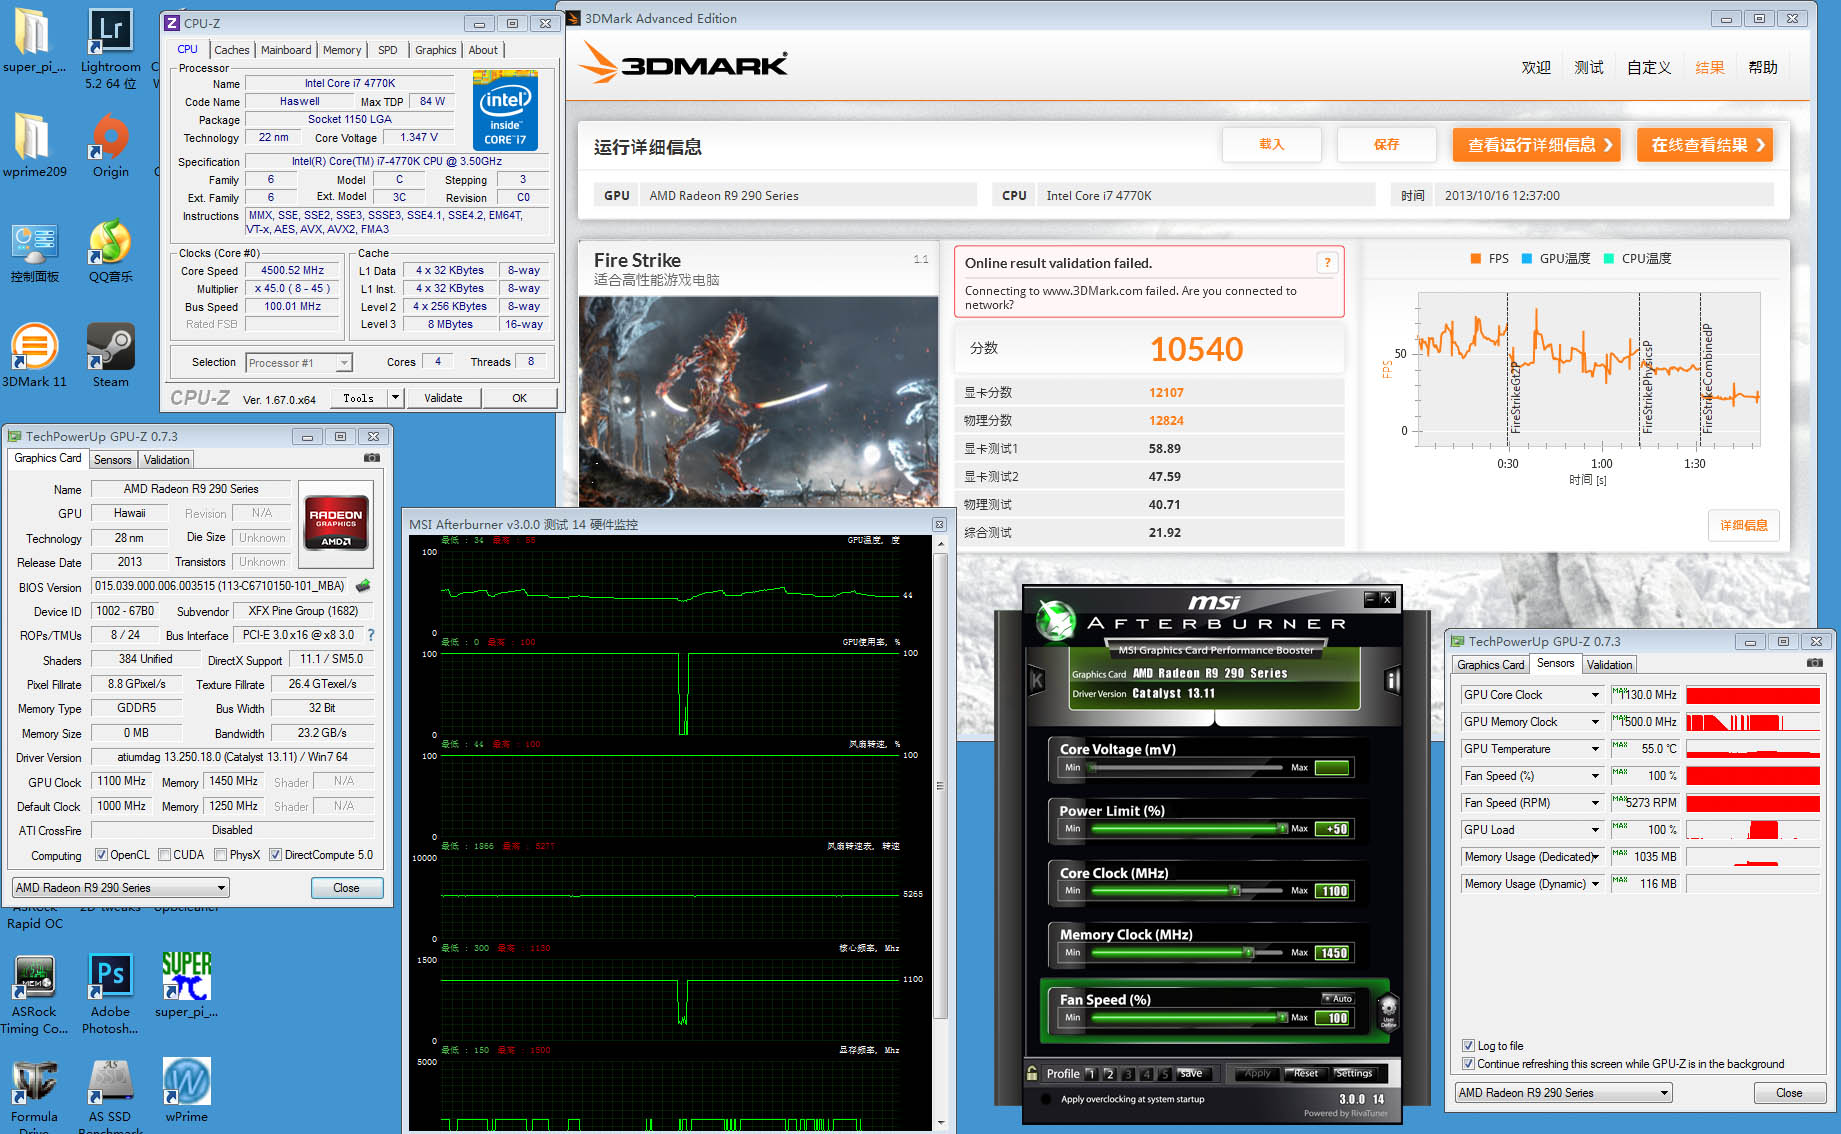The image size is (1841, 1134).
Task: Click the BIOS upload icon in GPU-Z
Action: (x=363, y=586)
